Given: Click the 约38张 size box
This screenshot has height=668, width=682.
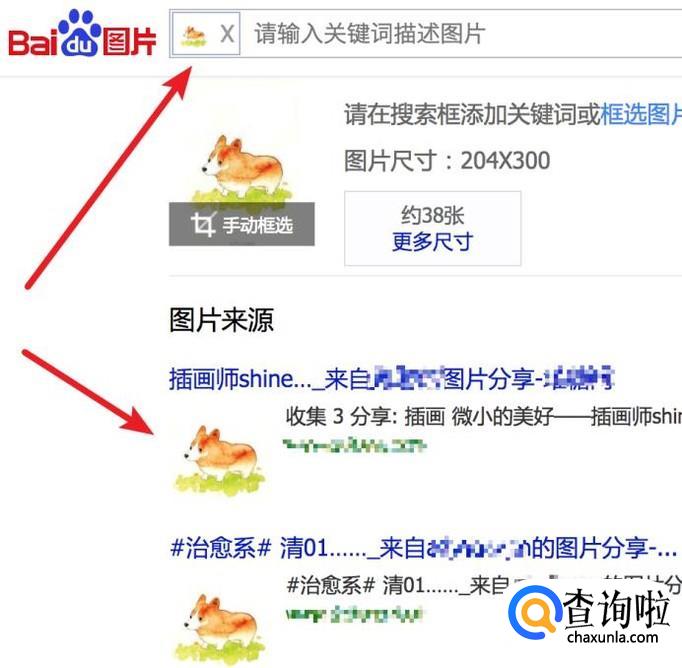Looking at the screenshot, I should pos(433,228).
